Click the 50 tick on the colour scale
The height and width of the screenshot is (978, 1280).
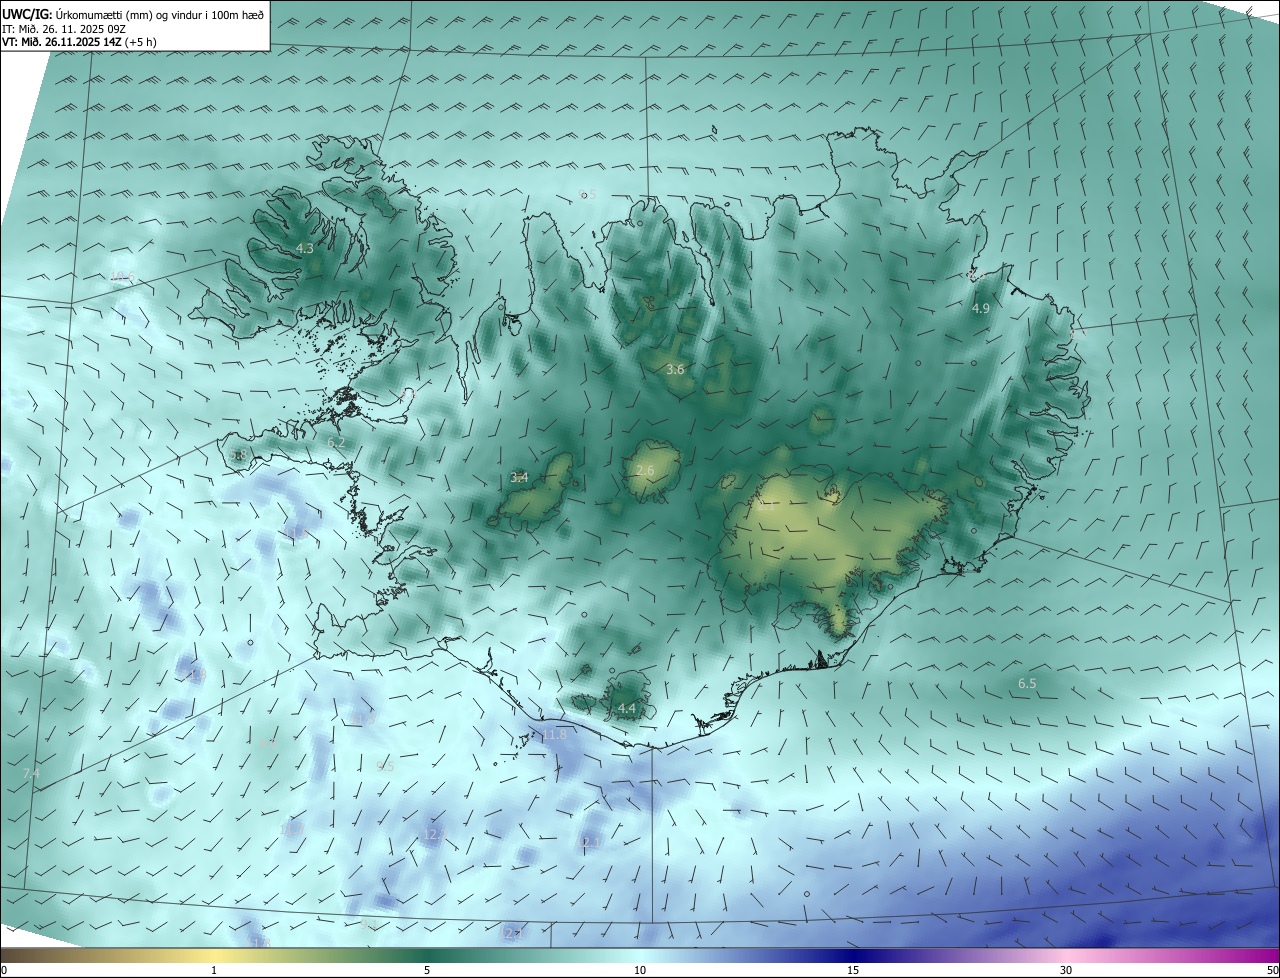coord(1272,970)
